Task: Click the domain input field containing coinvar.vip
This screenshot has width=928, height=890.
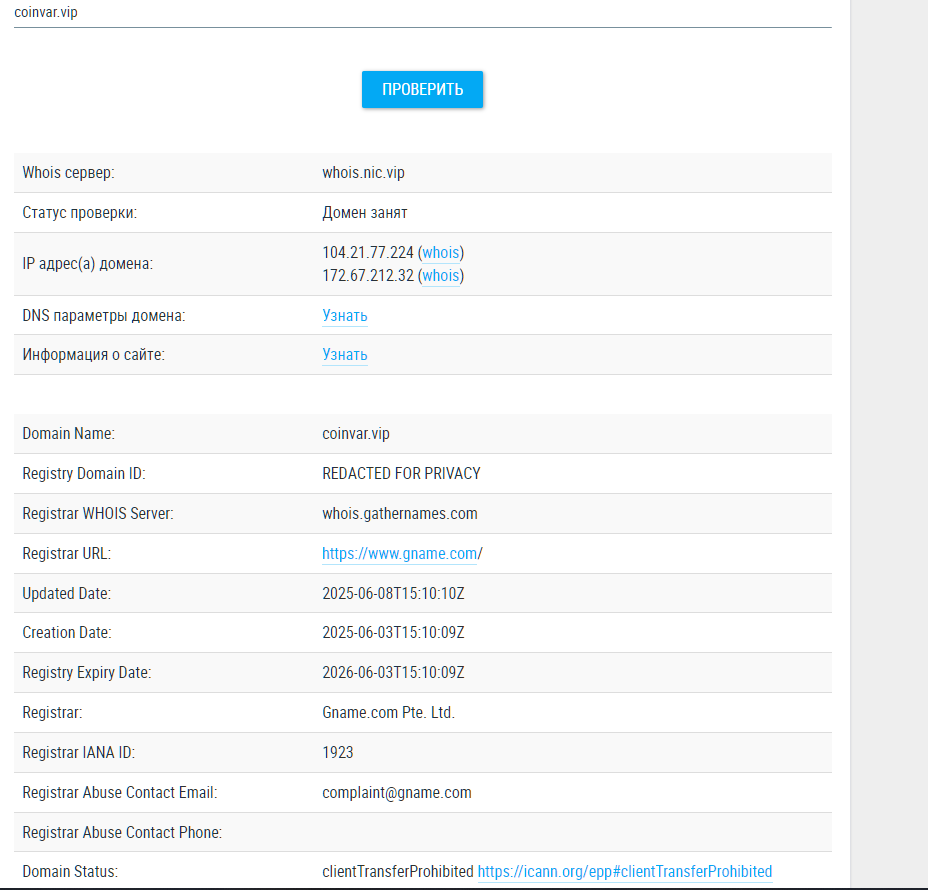Action: pyautogui.click(x=423, y=13)
